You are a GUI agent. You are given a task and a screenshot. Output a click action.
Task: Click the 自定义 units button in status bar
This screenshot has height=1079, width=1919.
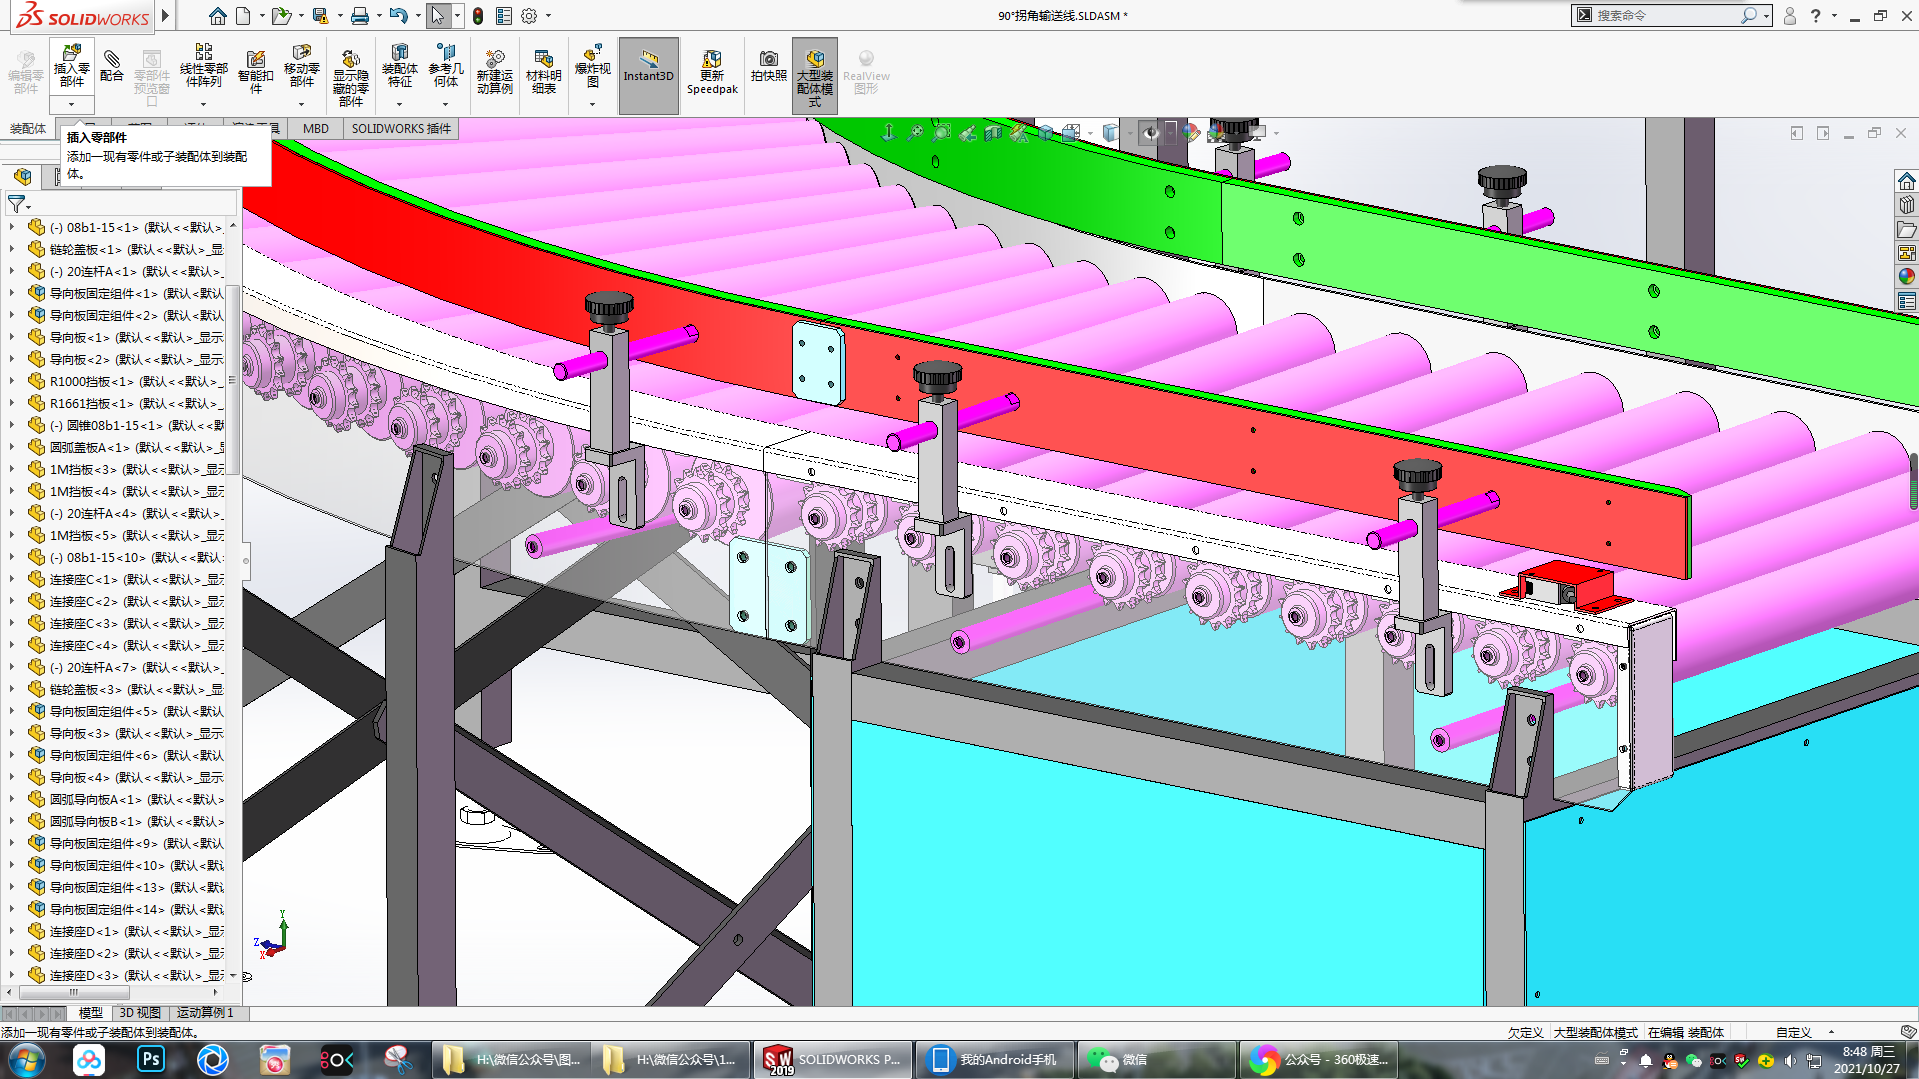tap(1794, 1033)
